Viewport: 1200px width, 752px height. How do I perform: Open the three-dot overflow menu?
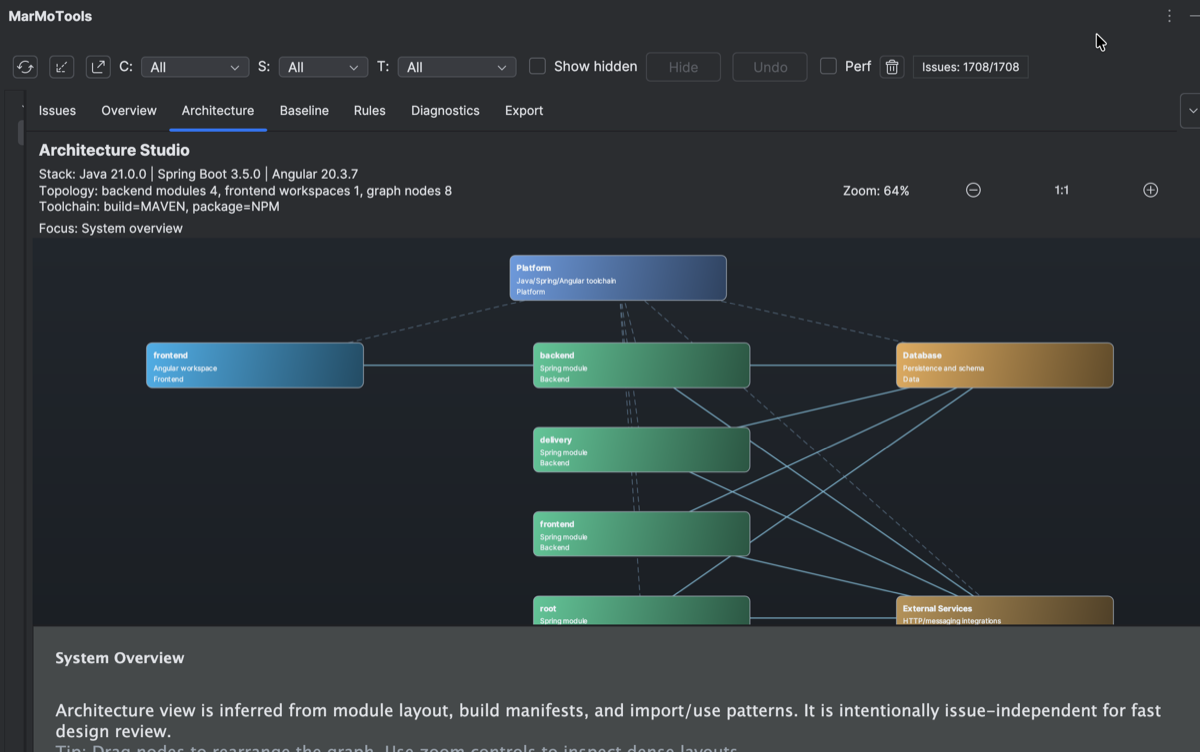coord(1168,16)
